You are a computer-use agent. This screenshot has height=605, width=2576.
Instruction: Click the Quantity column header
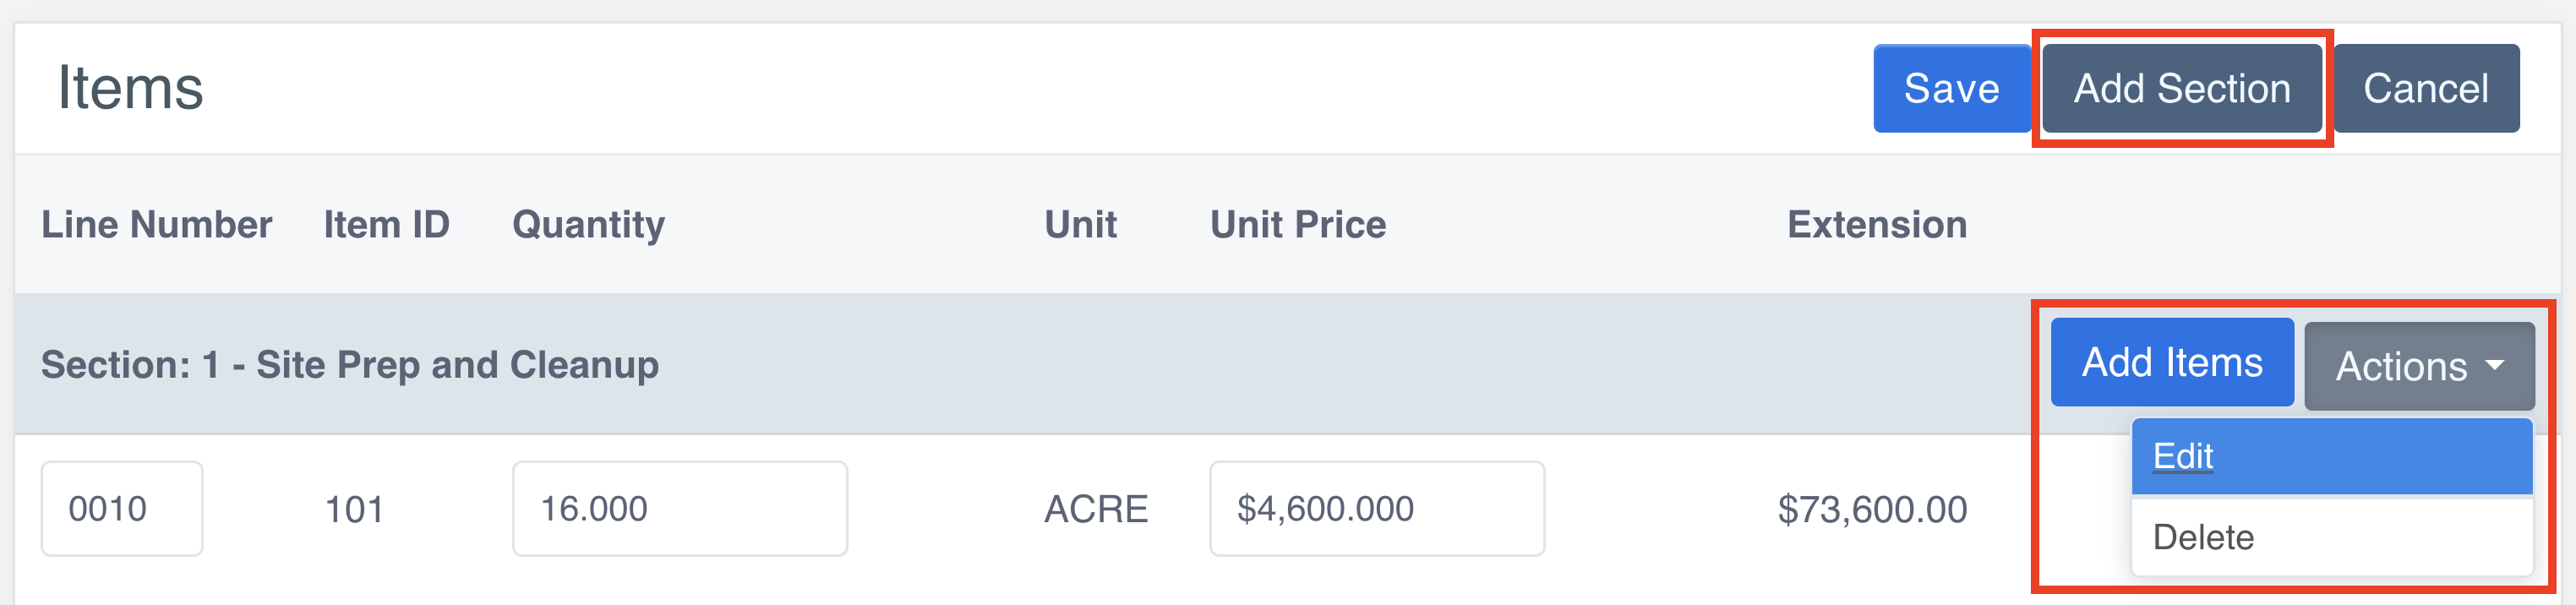[x=588, y=224]
